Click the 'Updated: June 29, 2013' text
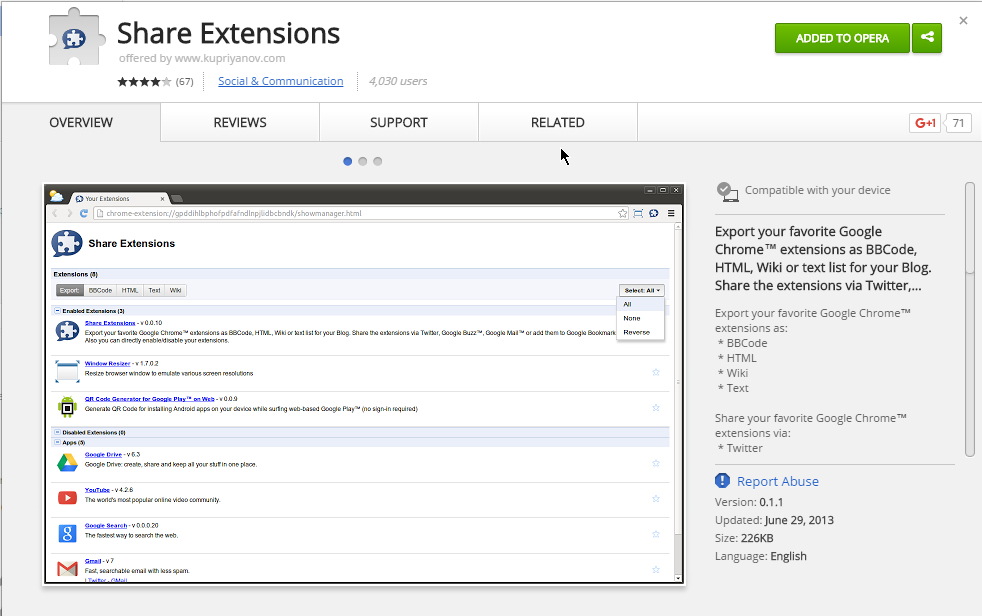The image size is (982, 616). 774,520
